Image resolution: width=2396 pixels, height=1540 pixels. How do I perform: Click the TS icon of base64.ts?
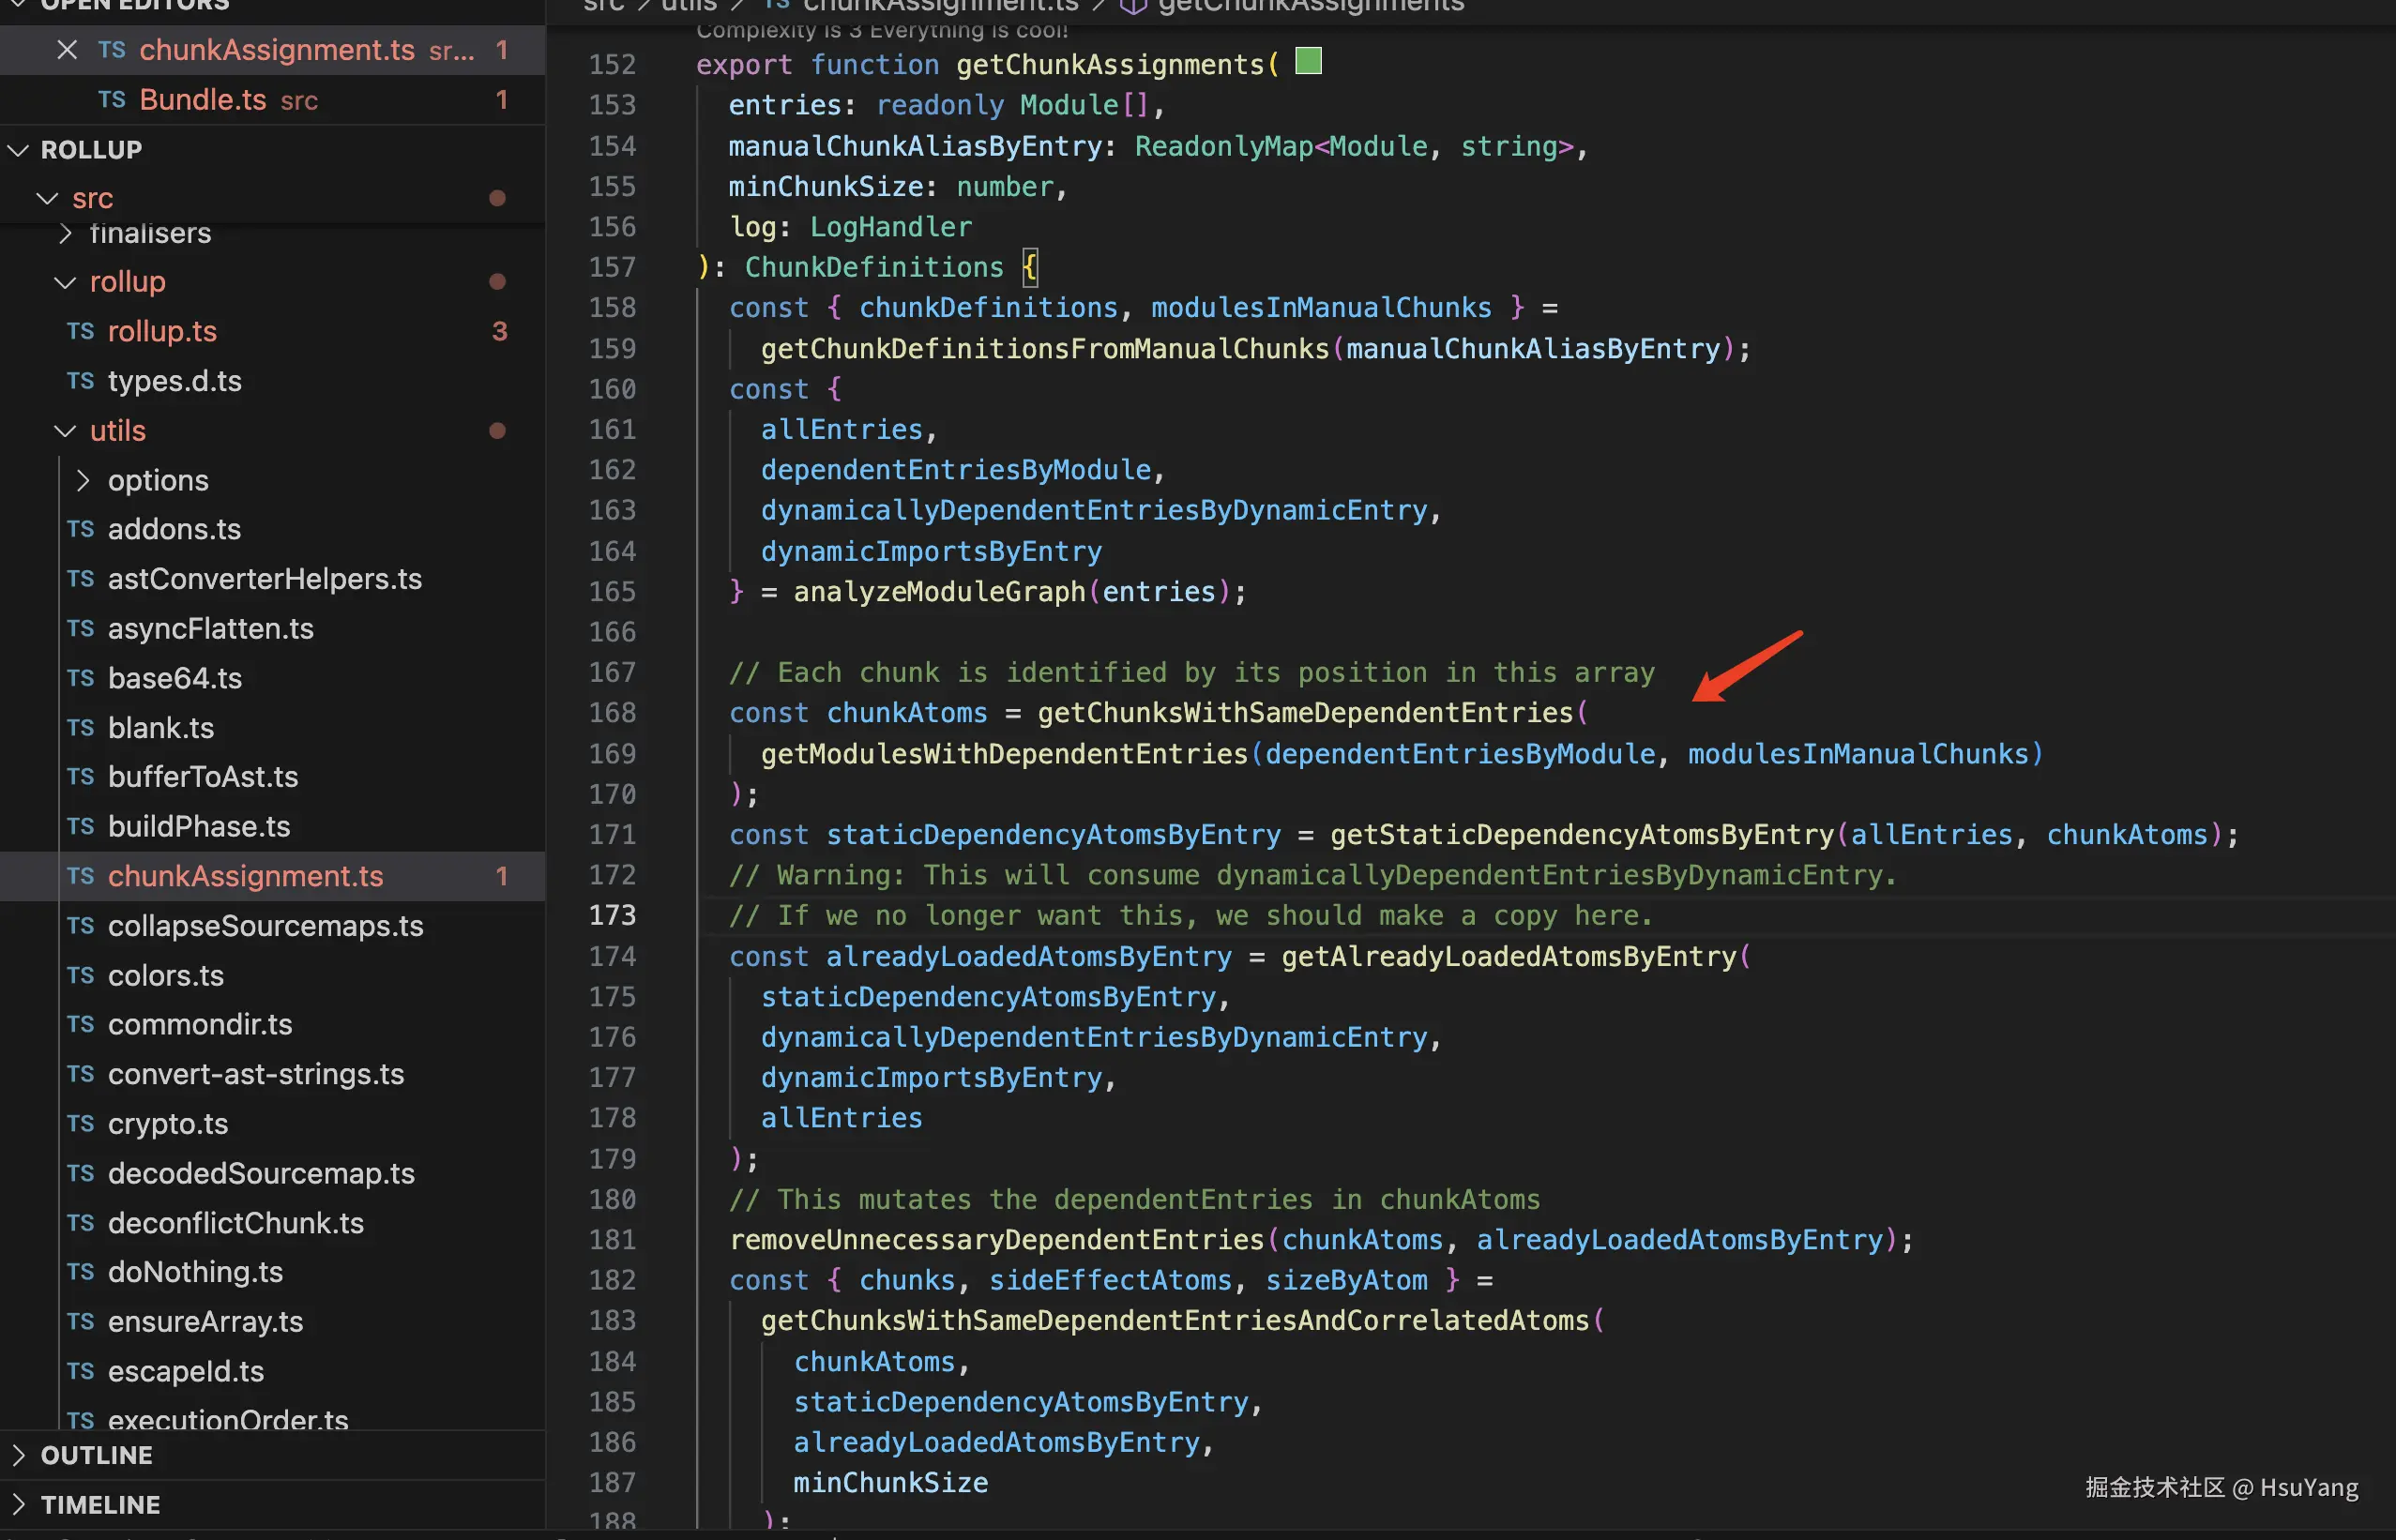81,678
